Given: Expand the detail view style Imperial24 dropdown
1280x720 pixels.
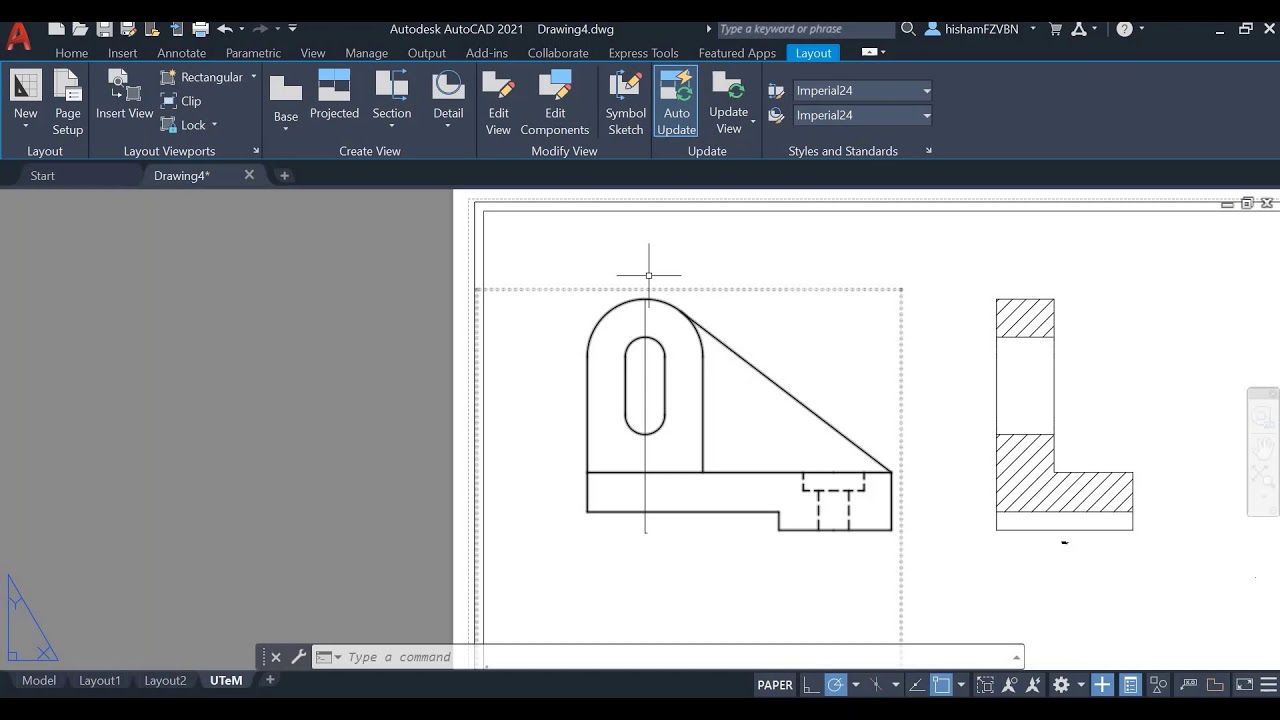Looking at the screenshot, I should pyautogui.click(x=926, y=116).
